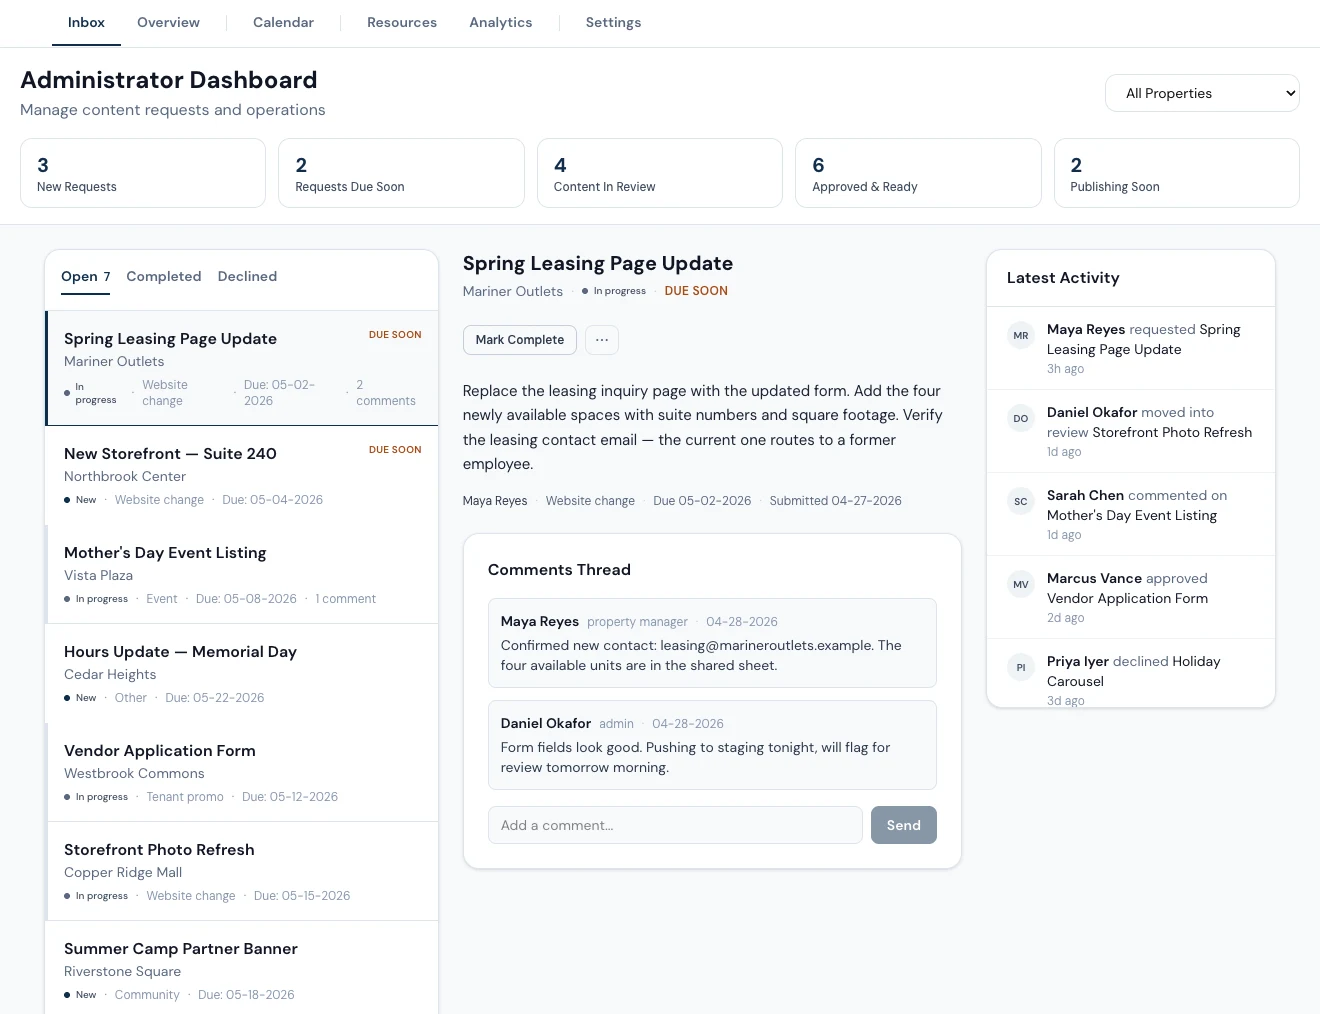Screen dimensions: 1320x1014
Task: Click Daniel Okafor moved into review entry
Action: click(x=1131, y=431)
